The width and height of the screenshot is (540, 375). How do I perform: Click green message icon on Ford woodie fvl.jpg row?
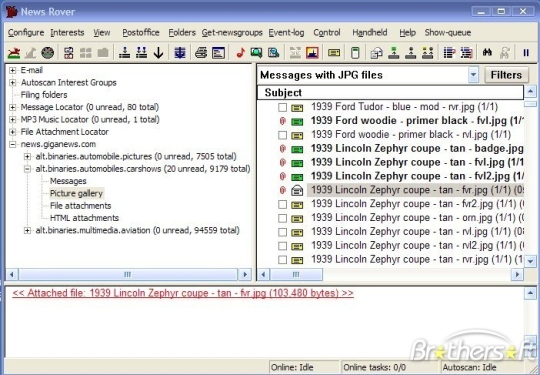click(x=297, y=121)
